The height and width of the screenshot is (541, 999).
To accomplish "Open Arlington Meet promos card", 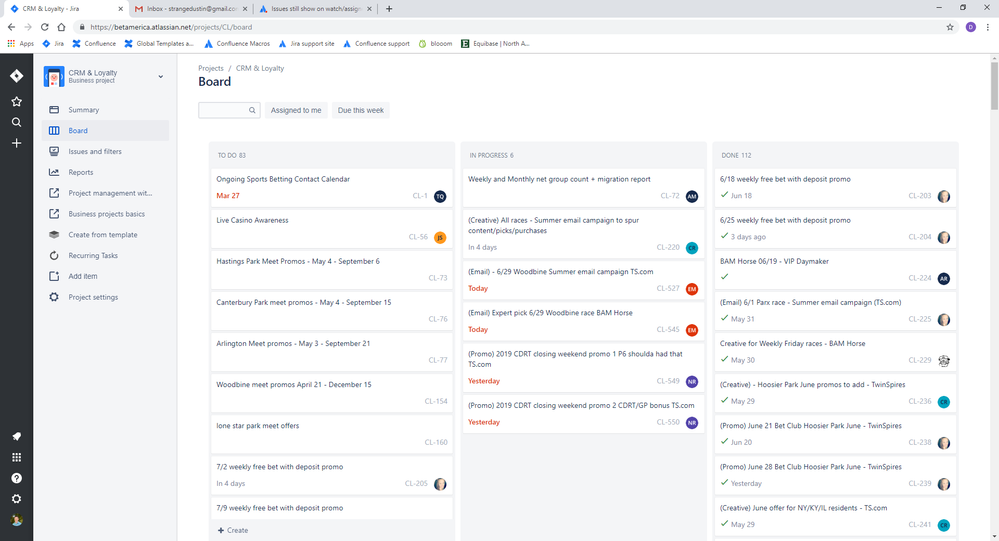I will click(x=331, y=352).
